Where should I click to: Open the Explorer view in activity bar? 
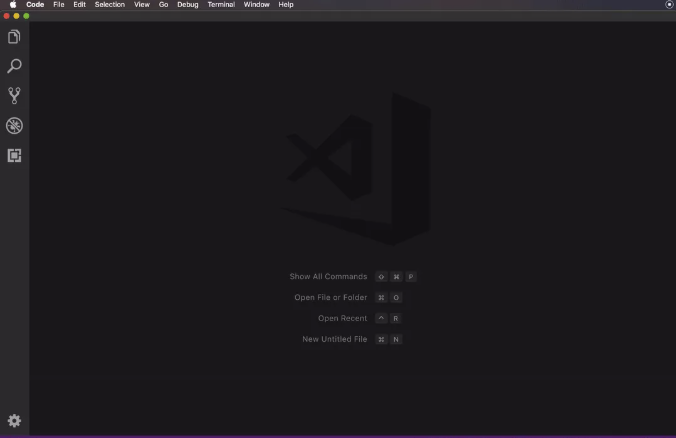pyautogui.click(x=14, y=37)
